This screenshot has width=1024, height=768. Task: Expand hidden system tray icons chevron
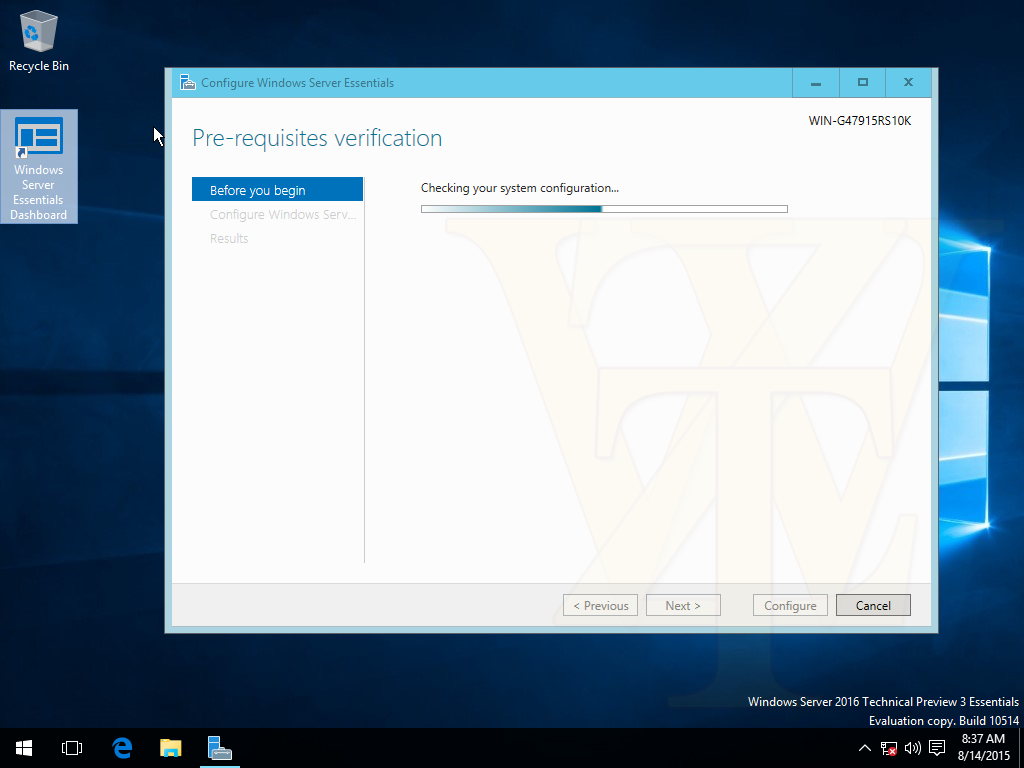point(865,748)
